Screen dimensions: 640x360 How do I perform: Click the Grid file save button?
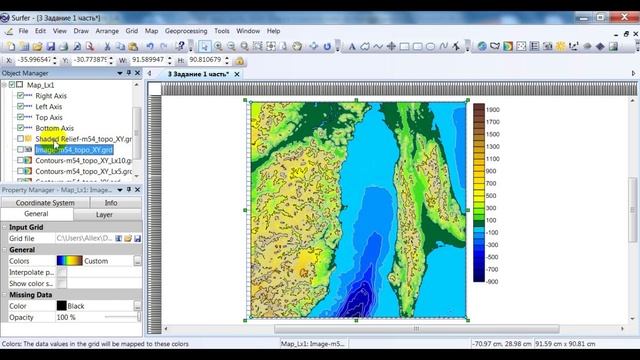click(x=137, y=238)
